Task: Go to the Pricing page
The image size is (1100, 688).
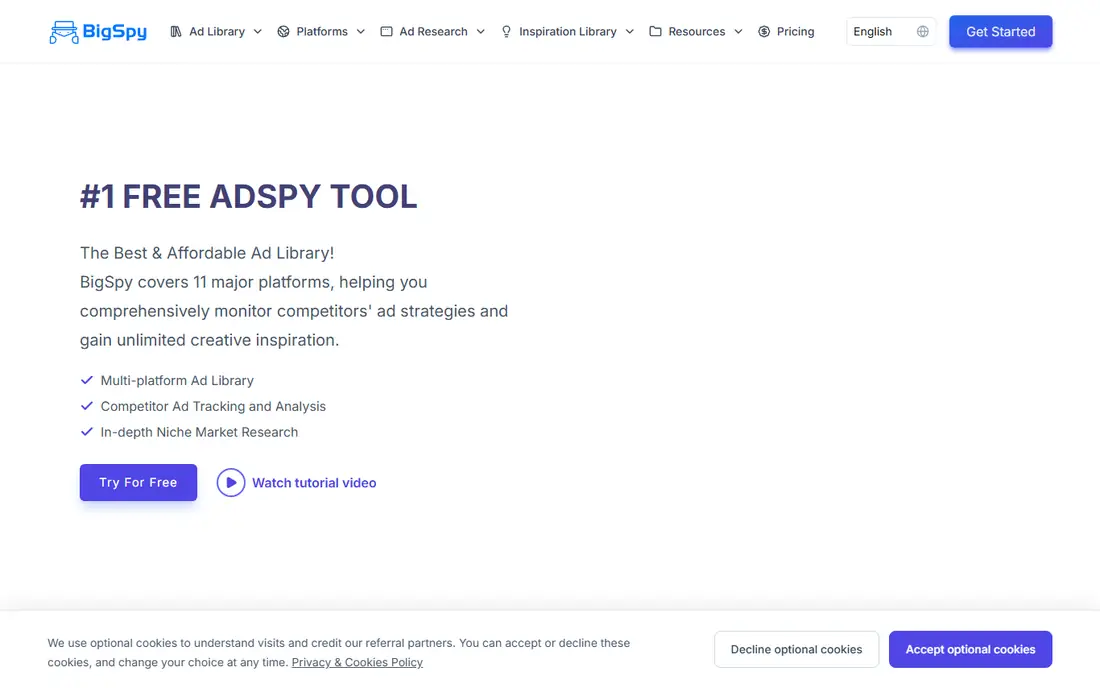Action: pos(786,32)
